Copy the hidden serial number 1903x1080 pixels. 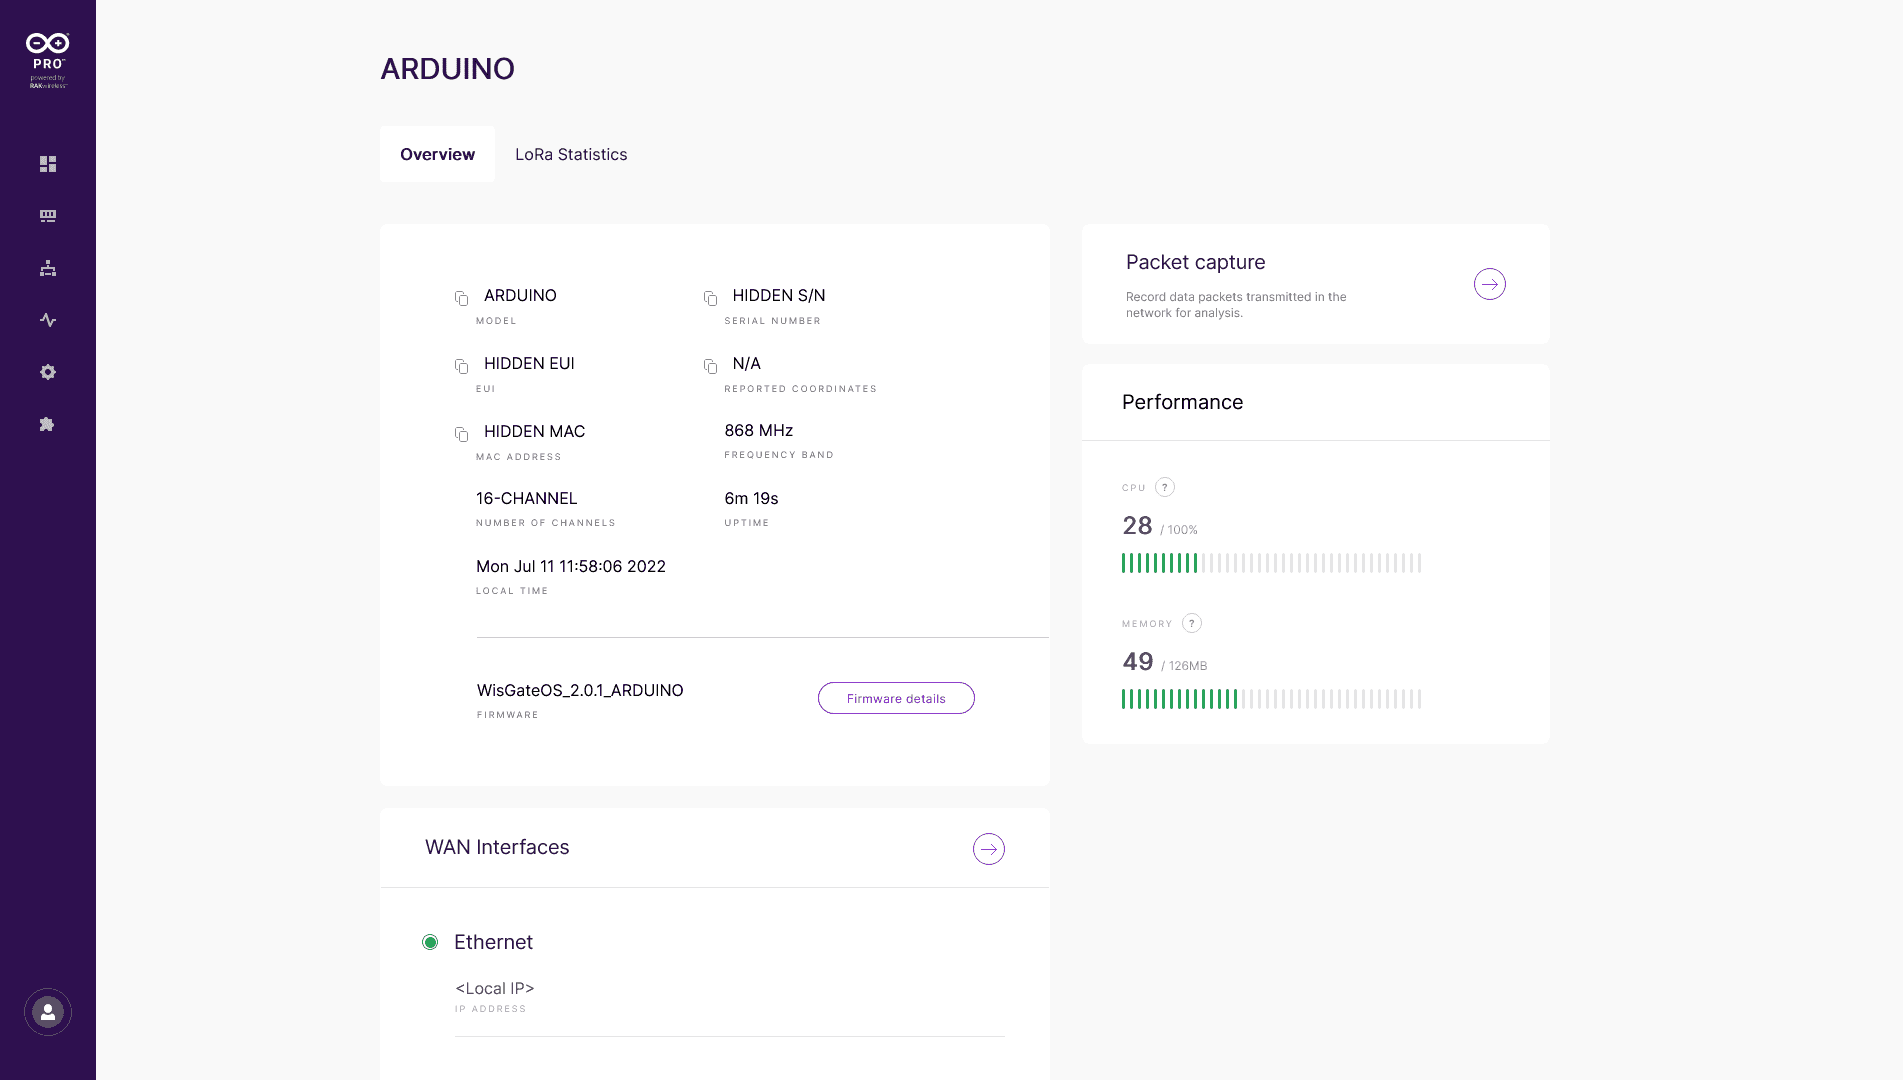point(710,298)
